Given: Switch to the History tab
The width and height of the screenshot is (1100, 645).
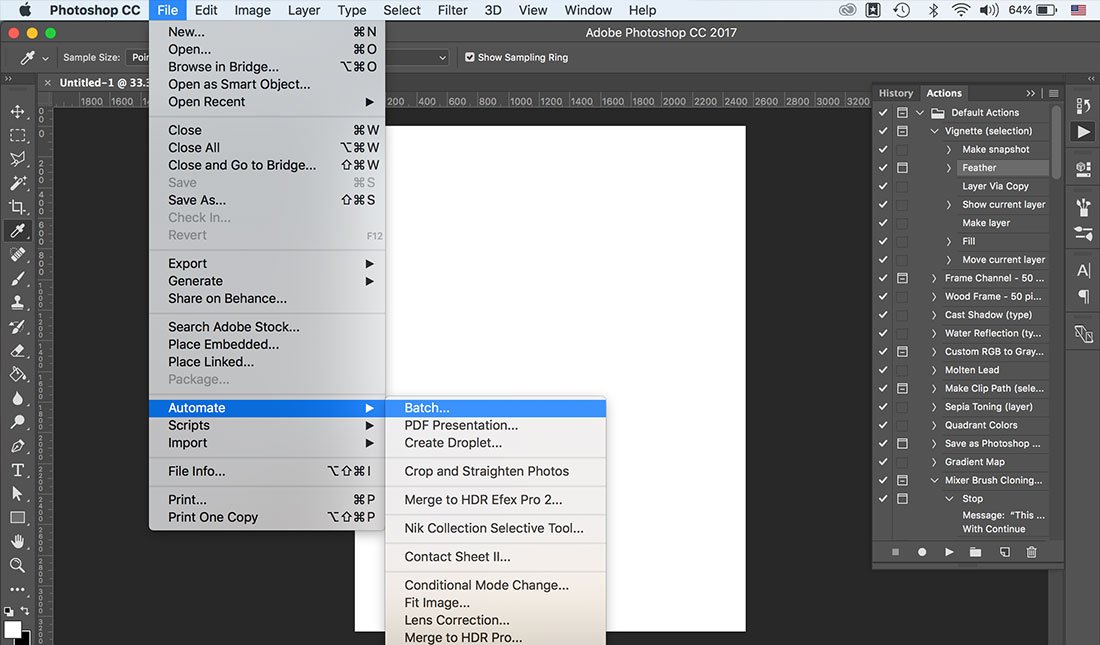Looking at the screenshot, I should pos(896,93).
